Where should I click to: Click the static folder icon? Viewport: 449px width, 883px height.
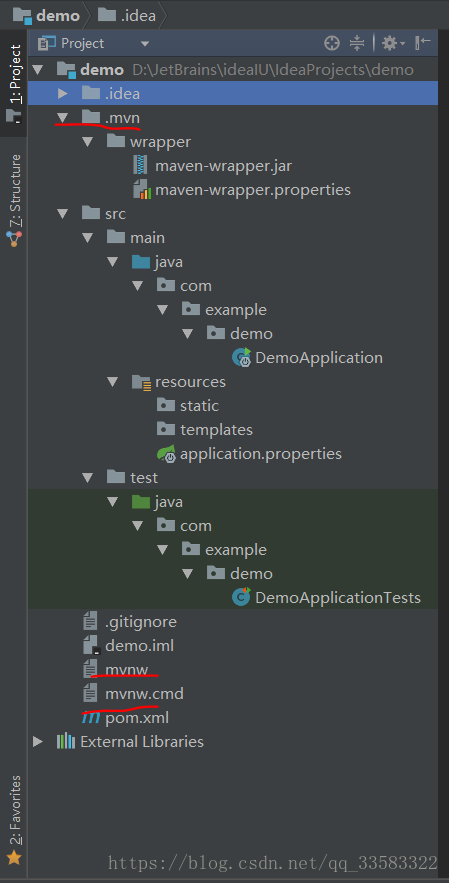click(x=166, y=405)
